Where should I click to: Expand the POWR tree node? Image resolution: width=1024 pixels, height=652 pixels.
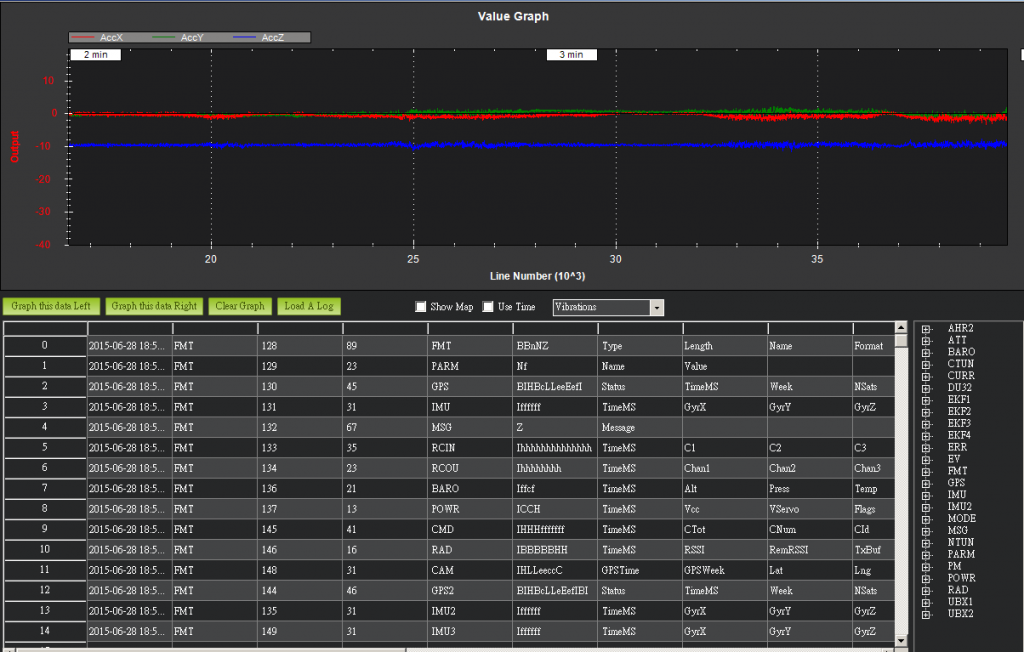(x=926, y=578)
